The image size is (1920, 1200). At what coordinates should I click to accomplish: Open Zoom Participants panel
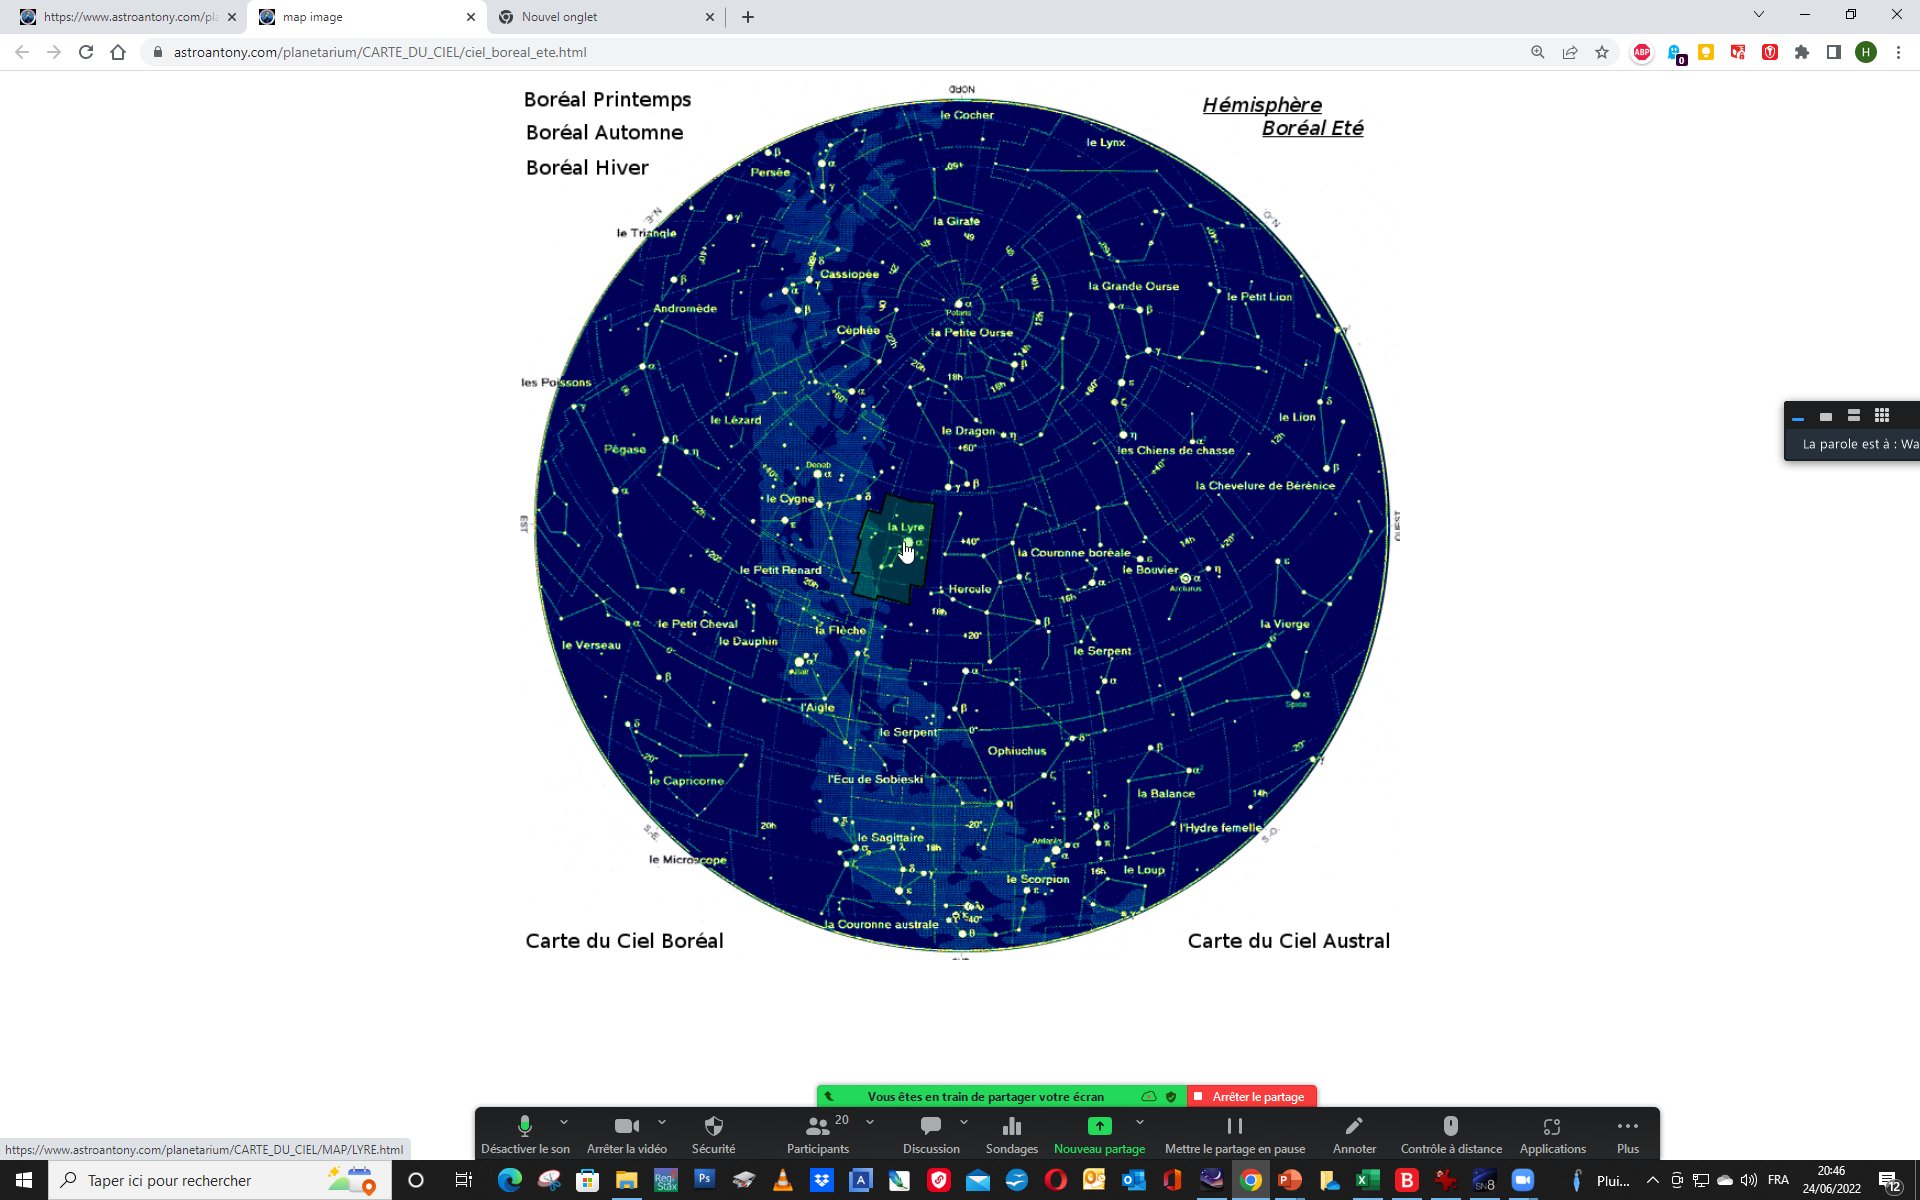tap(818, 1135)
